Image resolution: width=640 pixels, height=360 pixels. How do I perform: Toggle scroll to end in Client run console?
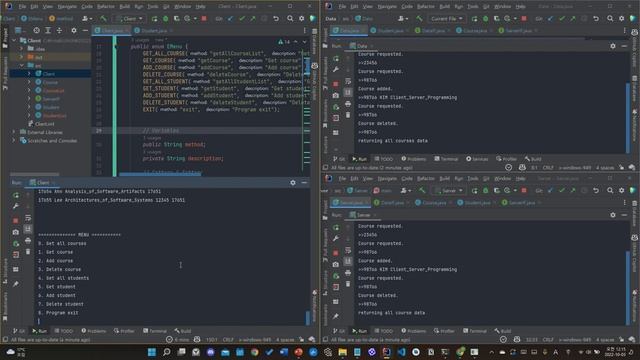tap(28, 229)
